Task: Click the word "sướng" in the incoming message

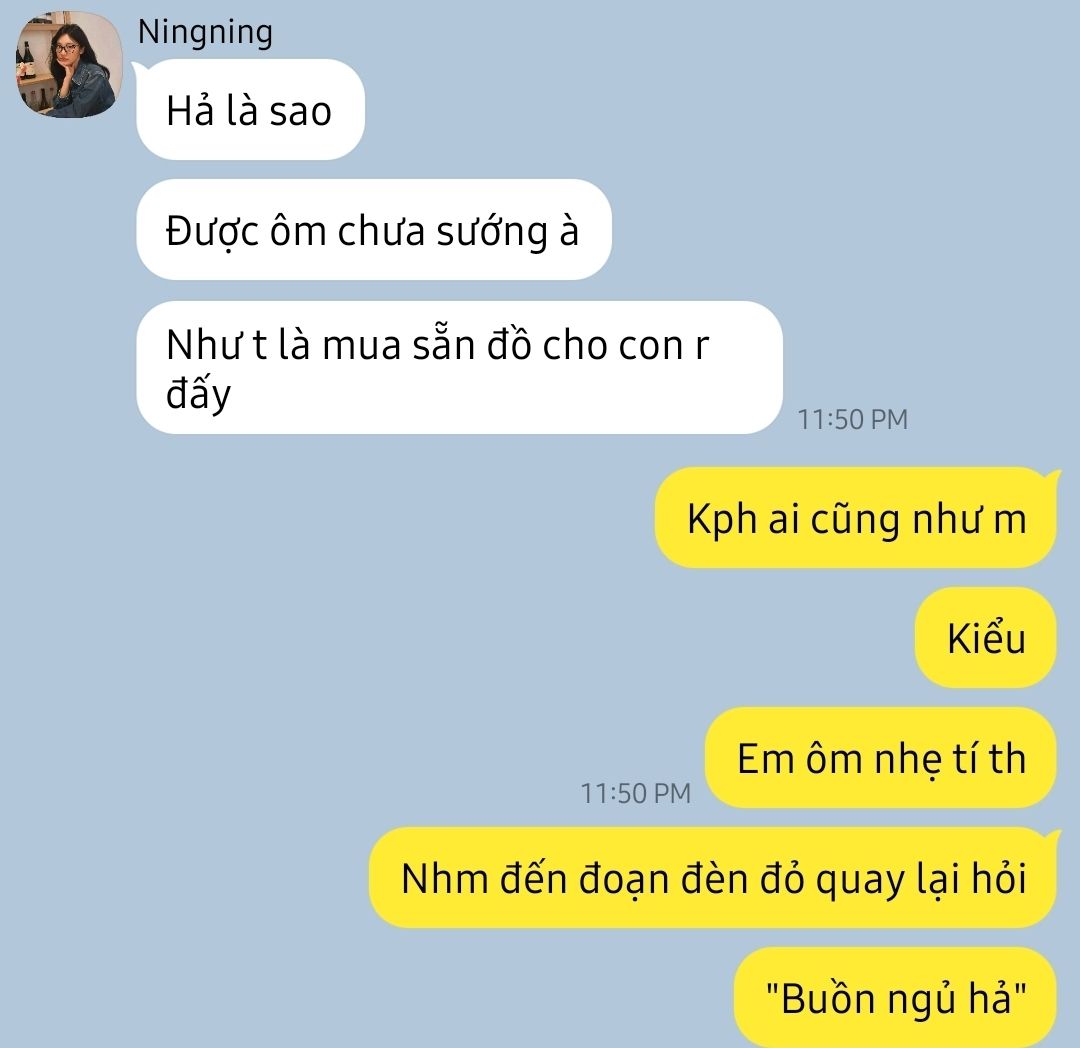Action: (492, 232)
